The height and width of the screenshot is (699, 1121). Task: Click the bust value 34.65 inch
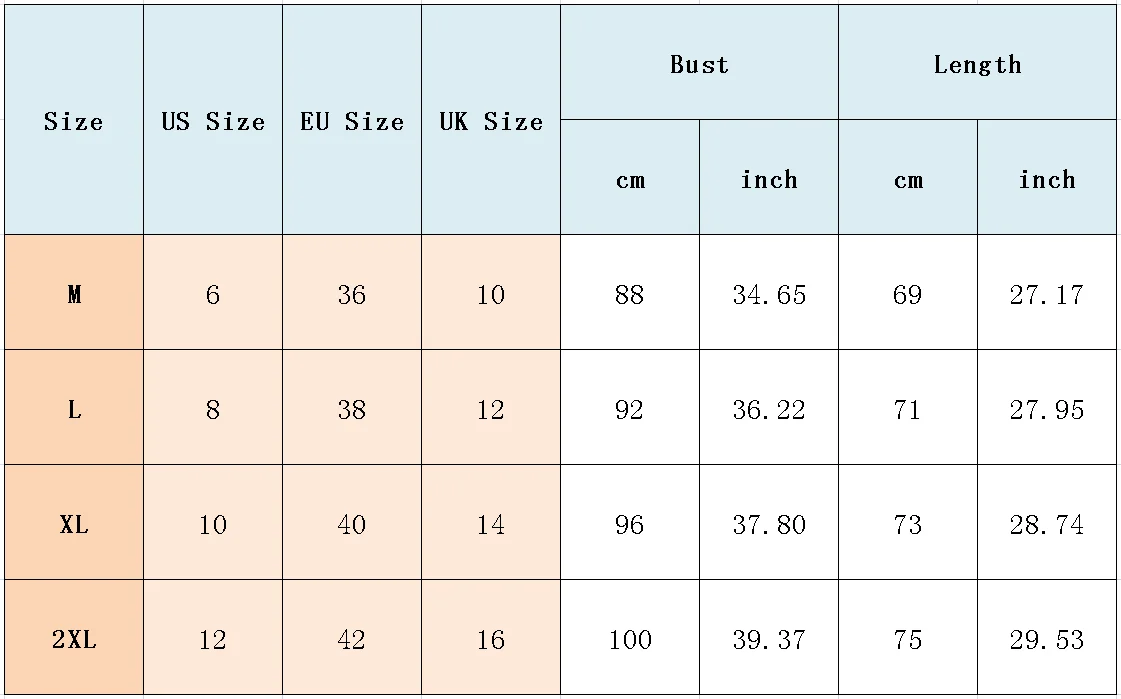(769, 292)
